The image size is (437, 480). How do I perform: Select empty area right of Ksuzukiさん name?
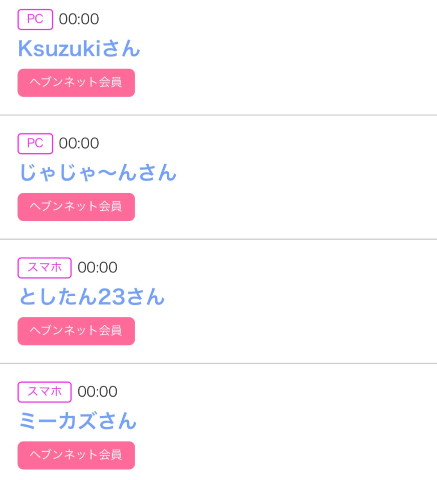click(x=288, y=49)
